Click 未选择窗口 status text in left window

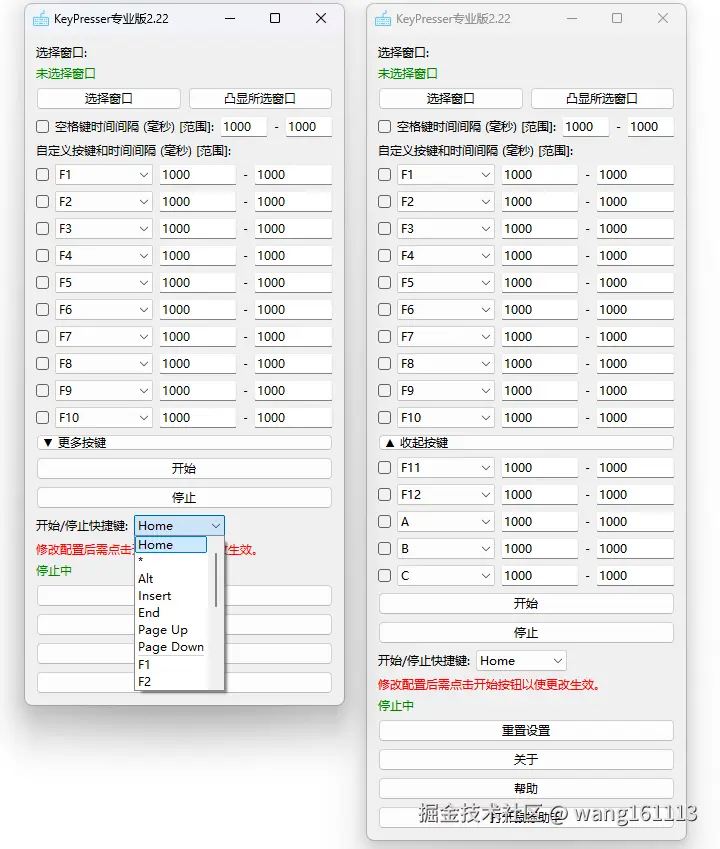66,74
